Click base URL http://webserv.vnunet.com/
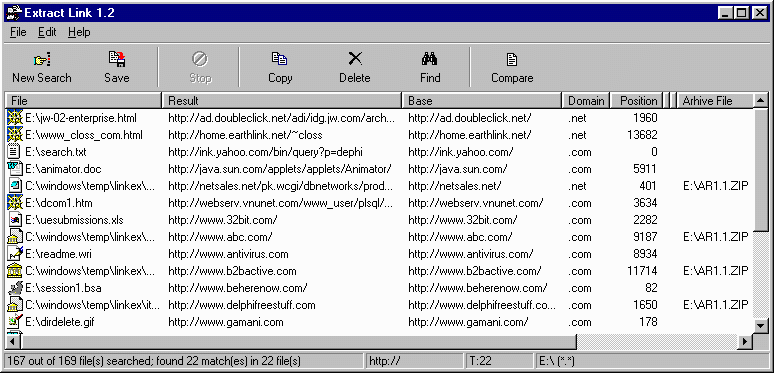774x373 pixels. point(476,203)
